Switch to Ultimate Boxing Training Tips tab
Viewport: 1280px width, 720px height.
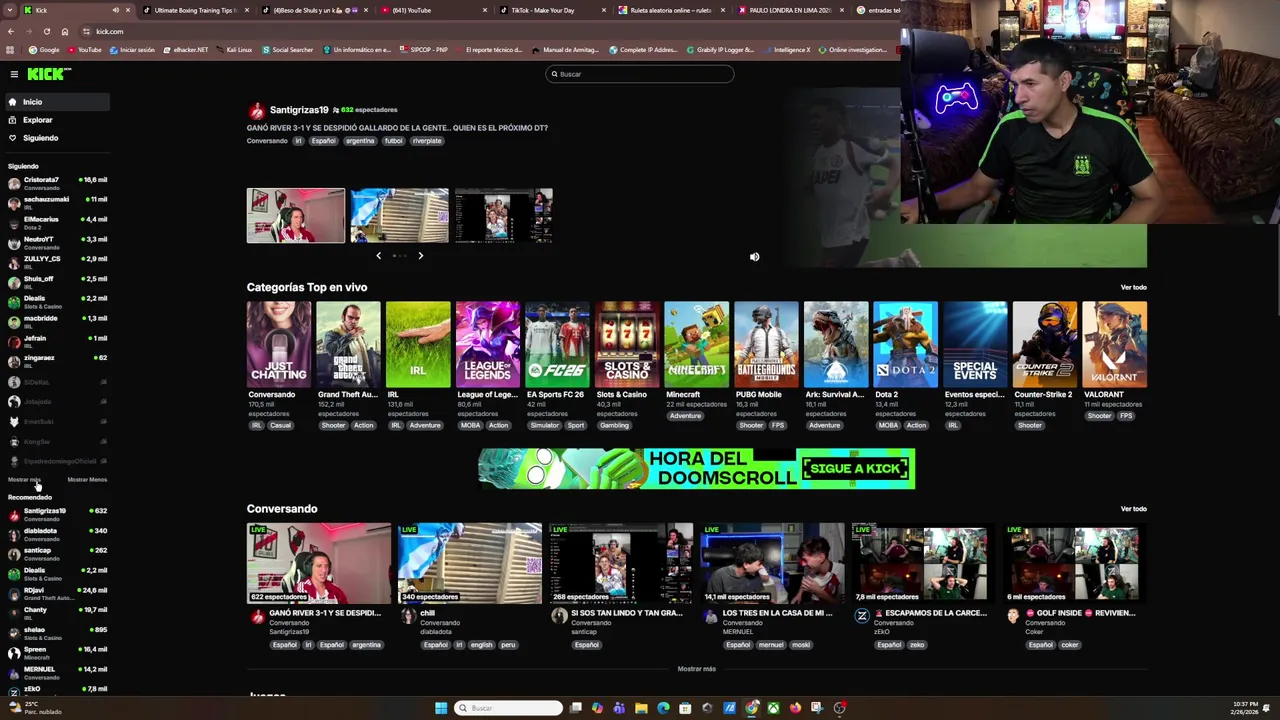point(194,10)
